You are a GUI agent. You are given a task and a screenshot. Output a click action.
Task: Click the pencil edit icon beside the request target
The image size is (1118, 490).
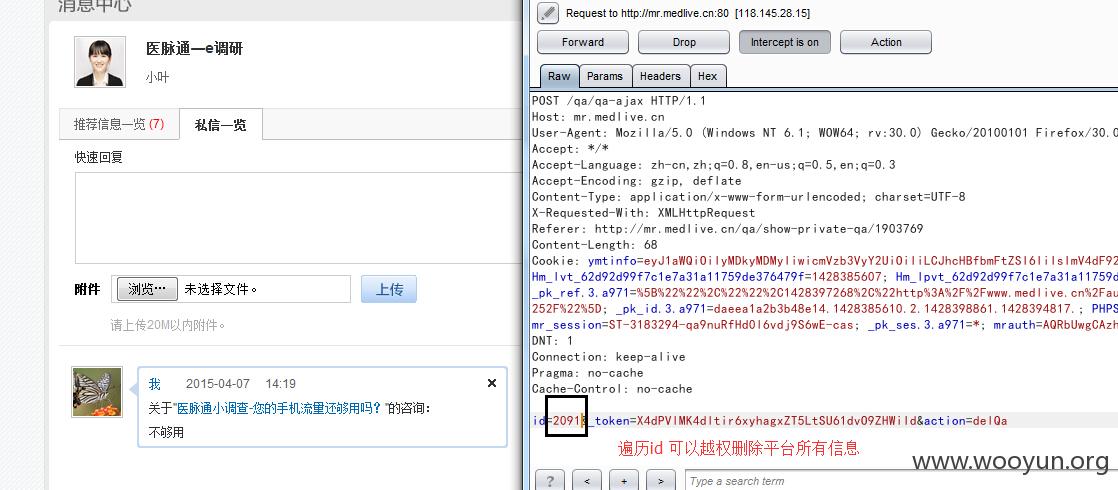[548, 13]
